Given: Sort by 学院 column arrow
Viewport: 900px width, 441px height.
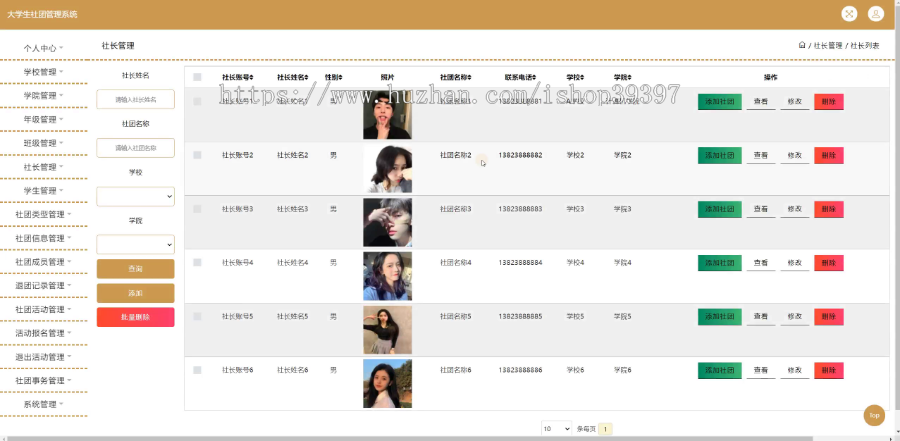Looking at the screenshot, I should tap(629, 78).
